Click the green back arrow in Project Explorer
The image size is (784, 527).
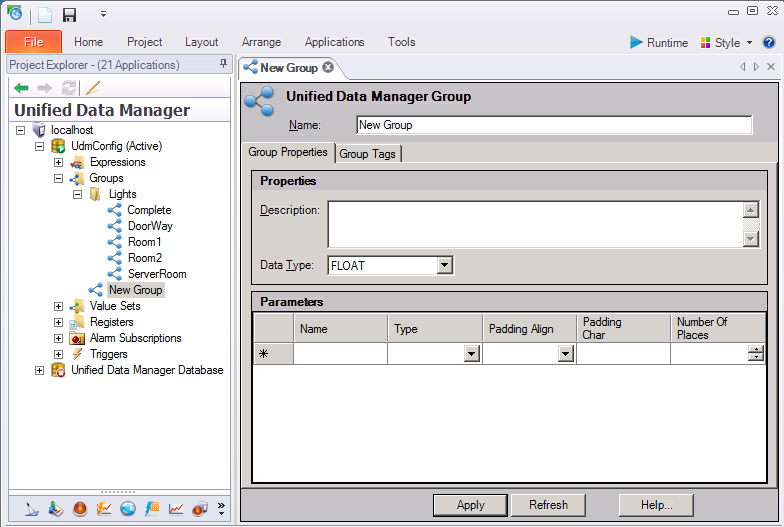tap(22, 88)
